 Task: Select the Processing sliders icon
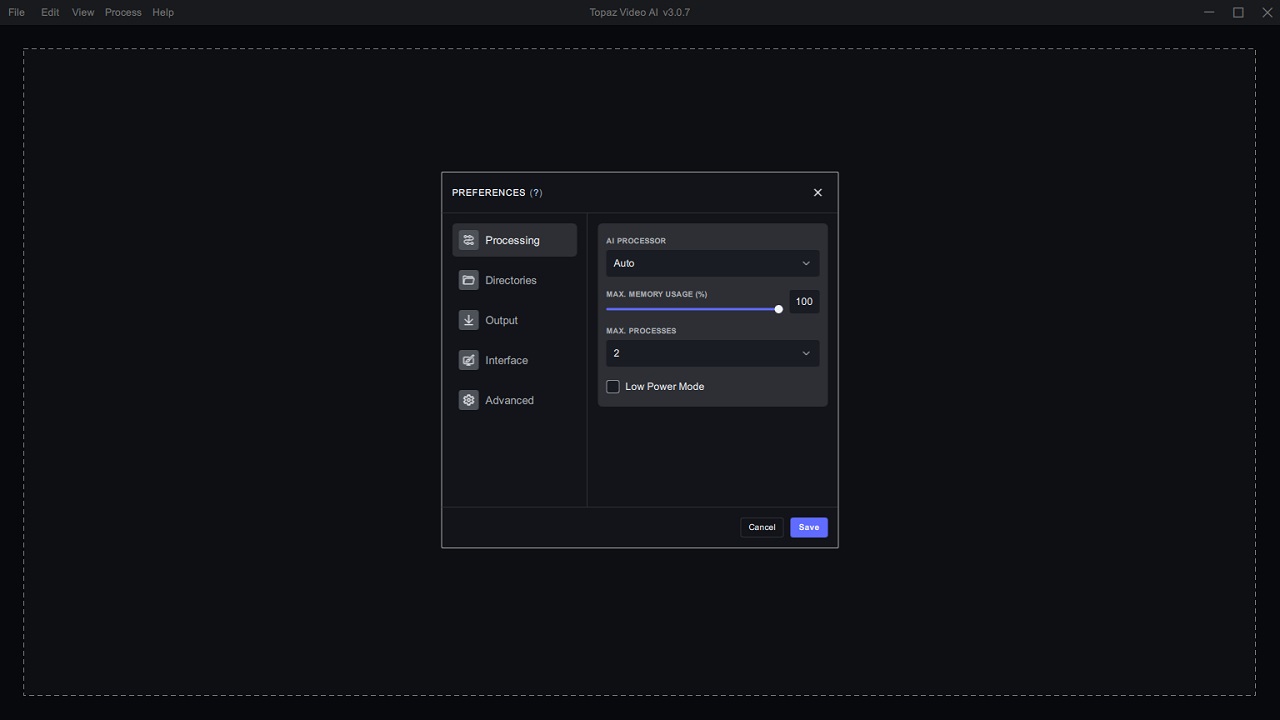point(468,240)
